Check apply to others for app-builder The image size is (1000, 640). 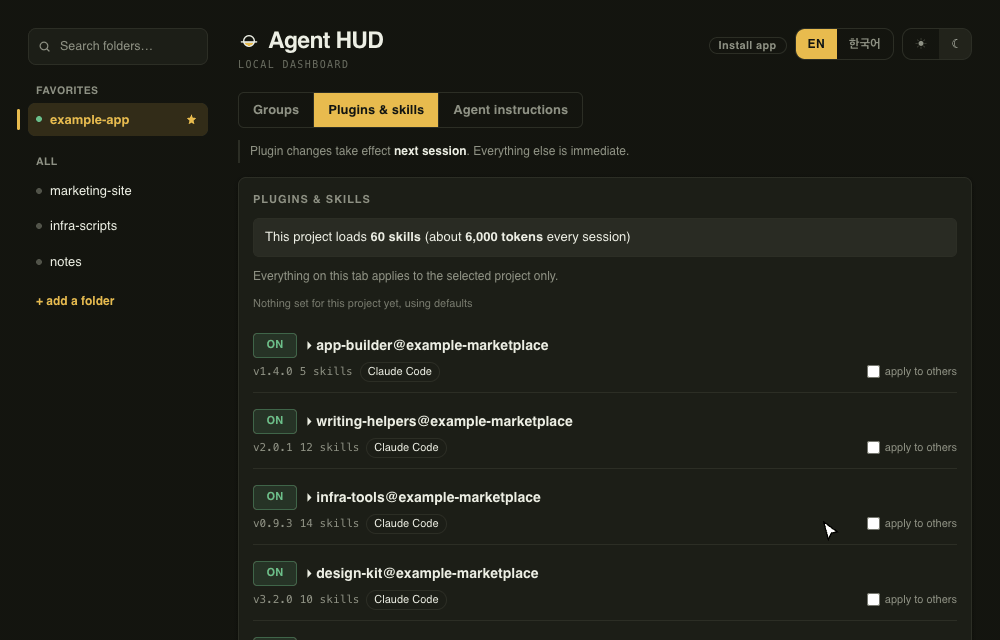[x=873, y=372]
